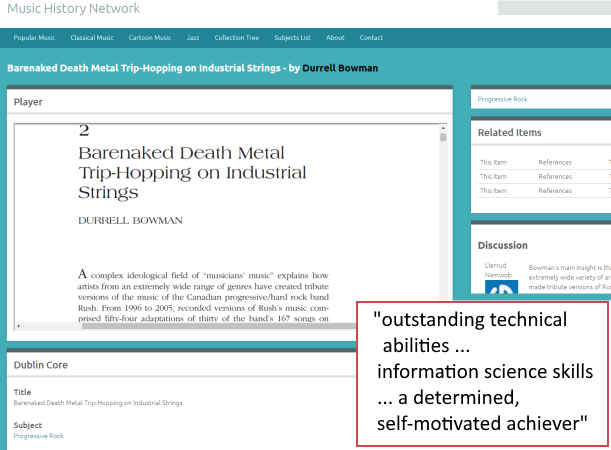Click Progressive Rock under Subject

[x=37, y=436]
